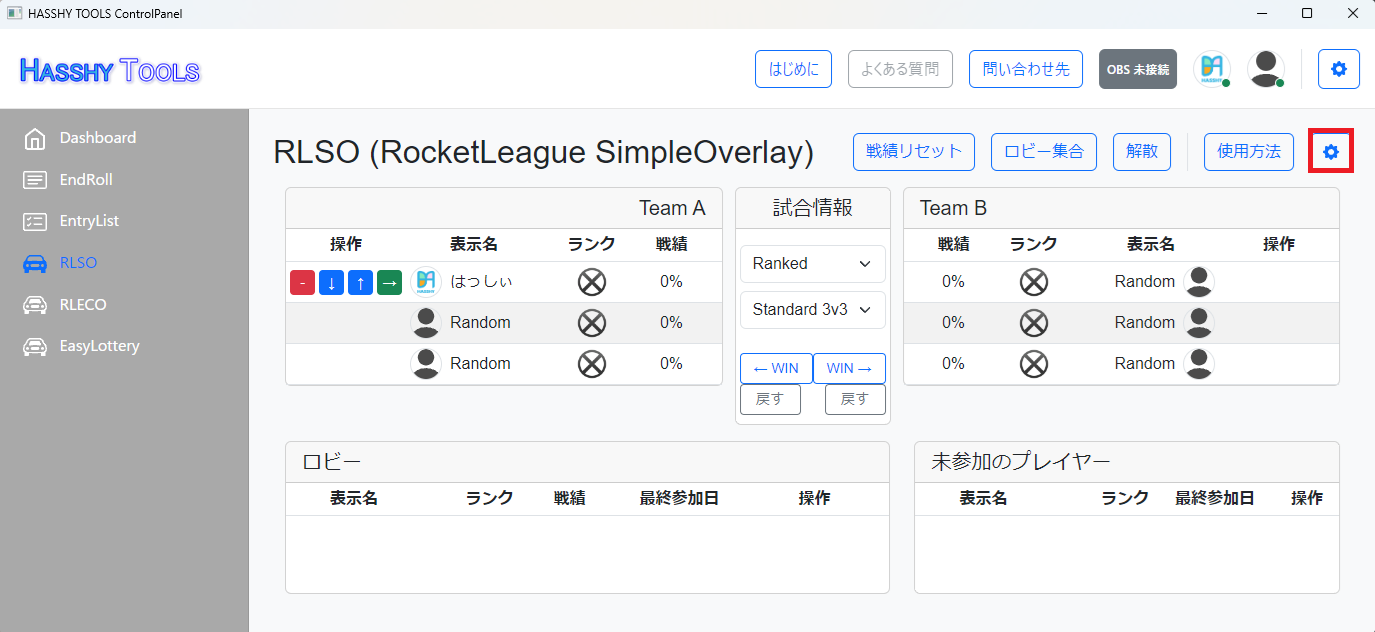Click the はじめに button
The width and height of the screenshot is (1375, 632).
click(793, 69)
